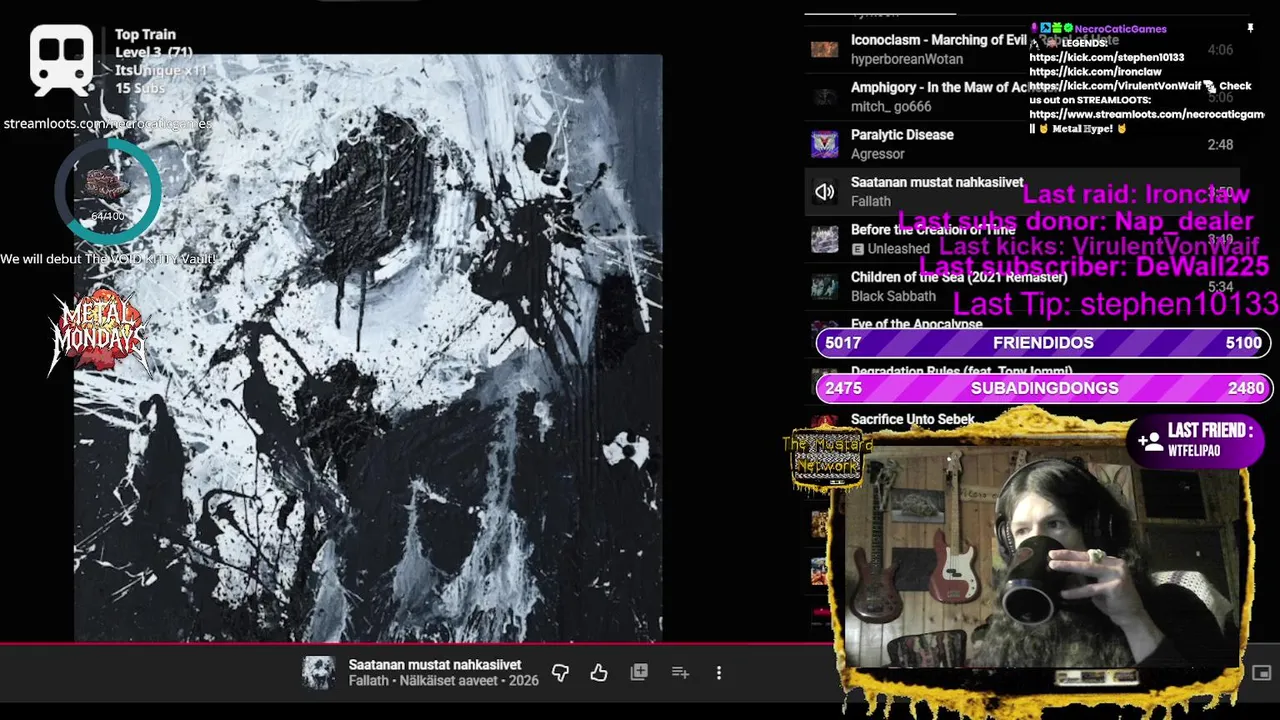Click pin icon on pinned chat message

(x=1250, y=29)
